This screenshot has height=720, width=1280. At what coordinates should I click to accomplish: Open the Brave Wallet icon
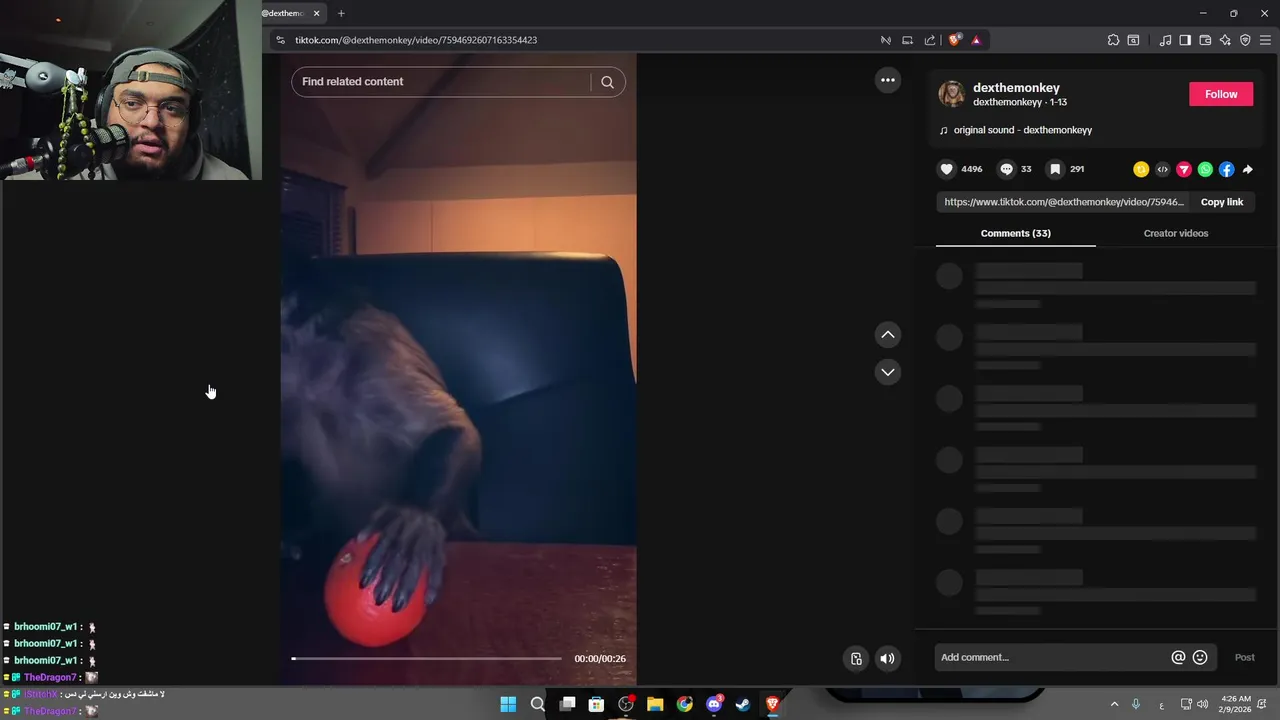point(1205,40)
